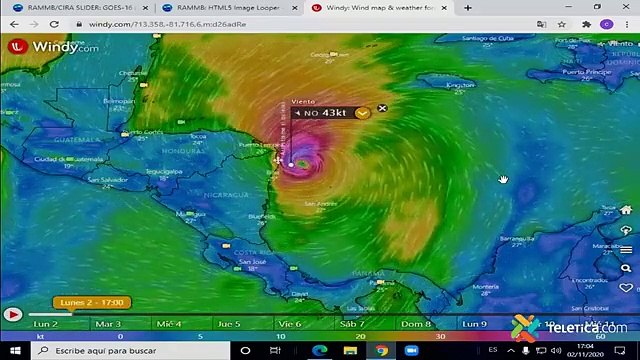640x360 pixels.
Task: Click the Lunes 2 - 17:00 time label
Action: (92, 302)
